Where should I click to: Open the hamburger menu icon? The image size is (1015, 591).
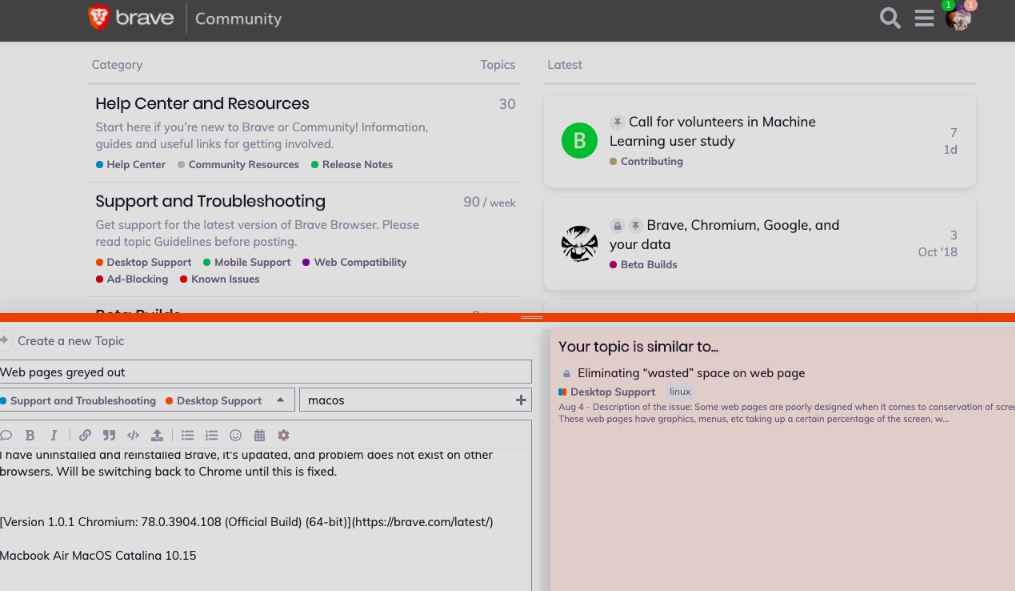pos(924,18)
